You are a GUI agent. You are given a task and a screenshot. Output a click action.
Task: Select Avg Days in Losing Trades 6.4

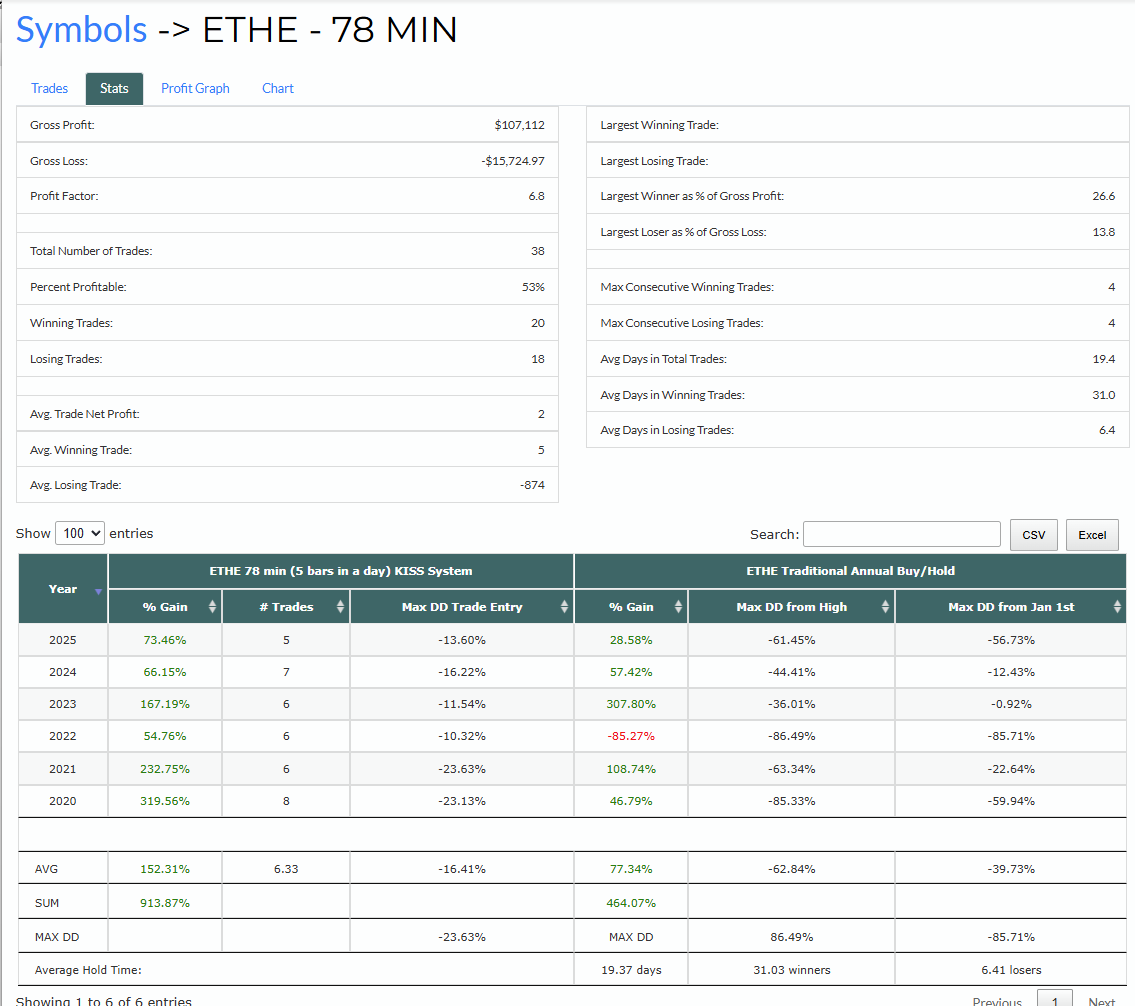[x=1107, y=430]
